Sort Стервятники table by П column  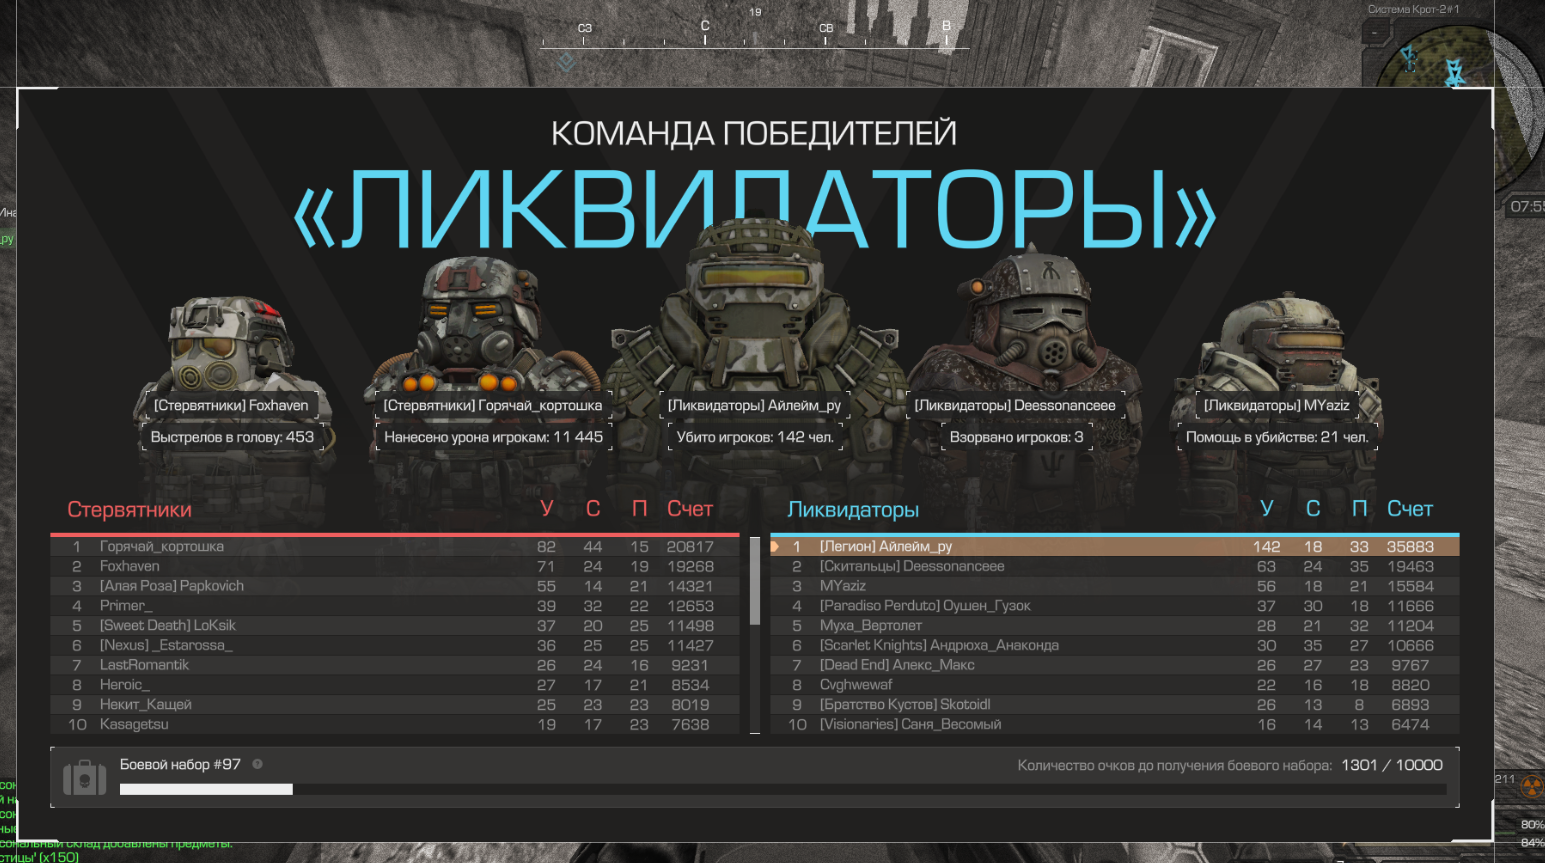click(x=639, y=509)
